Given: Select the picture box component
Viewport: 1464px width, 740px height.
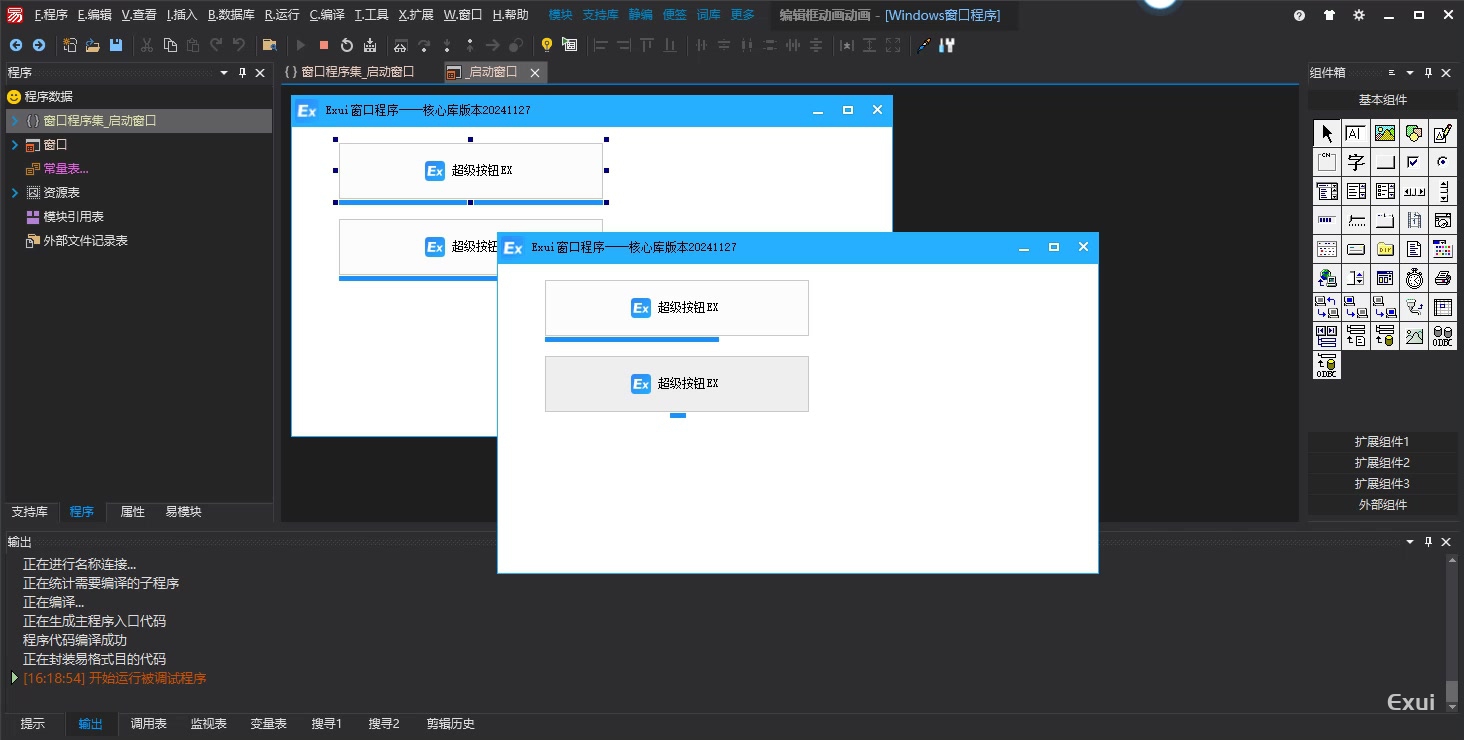Looking at the screenshot, I should click(x=1385, y=133).
